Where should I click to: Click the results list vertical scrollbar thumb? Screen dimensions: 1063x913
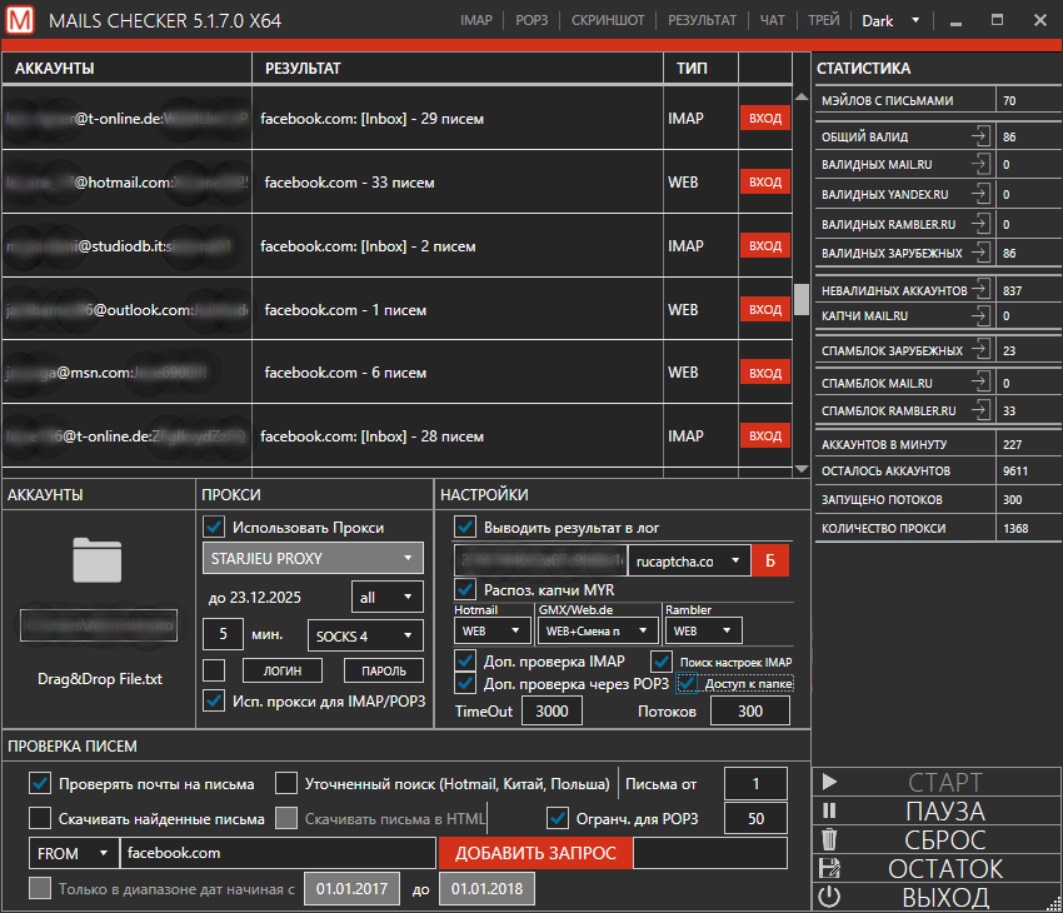[801, 299]
